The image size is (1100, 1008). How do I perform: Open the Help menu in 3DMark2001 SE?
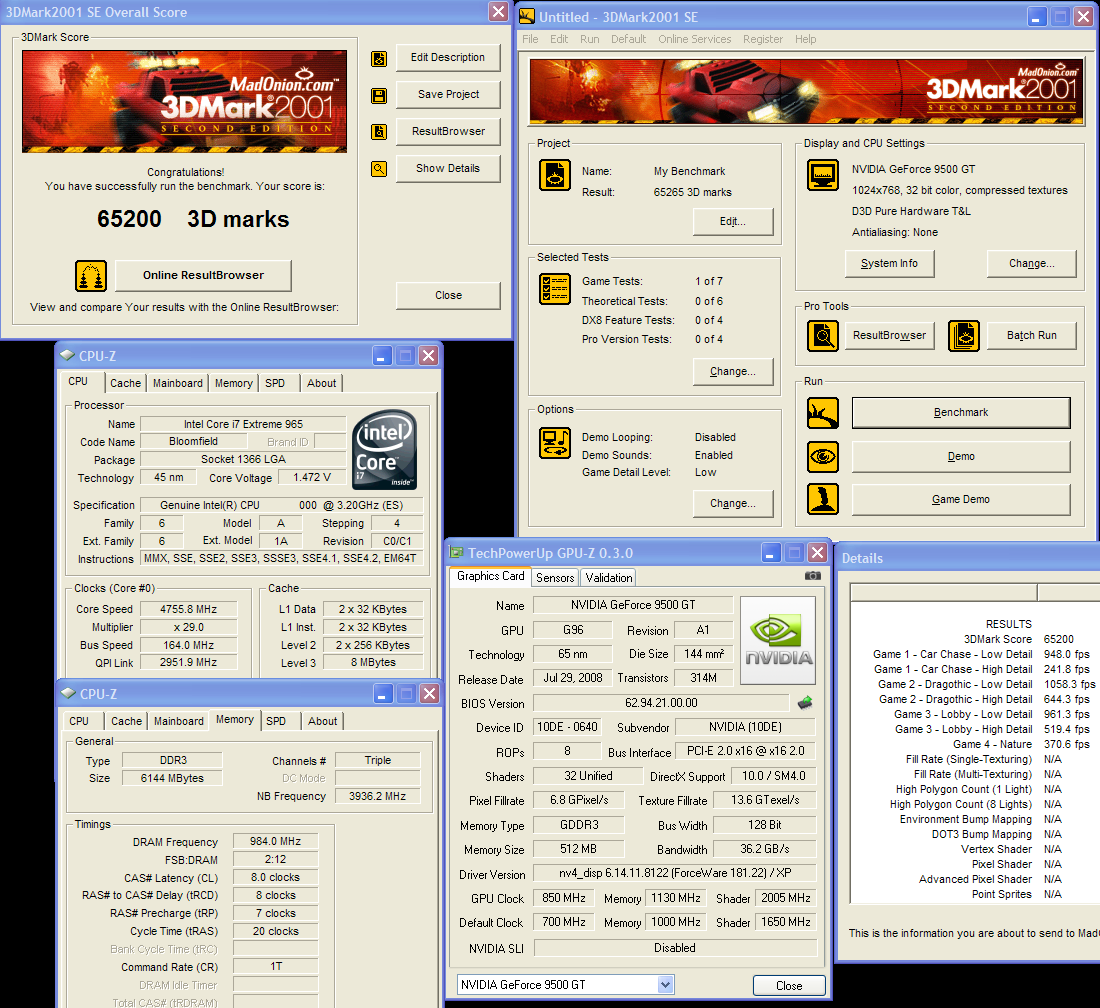pyautogui.click(x=805, y=39)
